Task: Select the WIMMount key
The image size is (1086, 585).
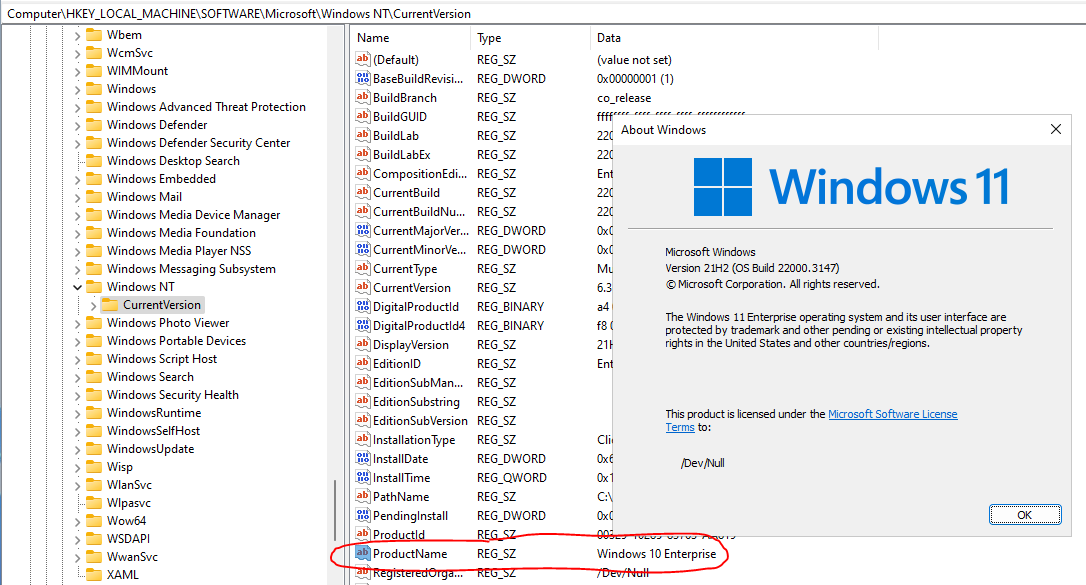Action: [137, 71]
